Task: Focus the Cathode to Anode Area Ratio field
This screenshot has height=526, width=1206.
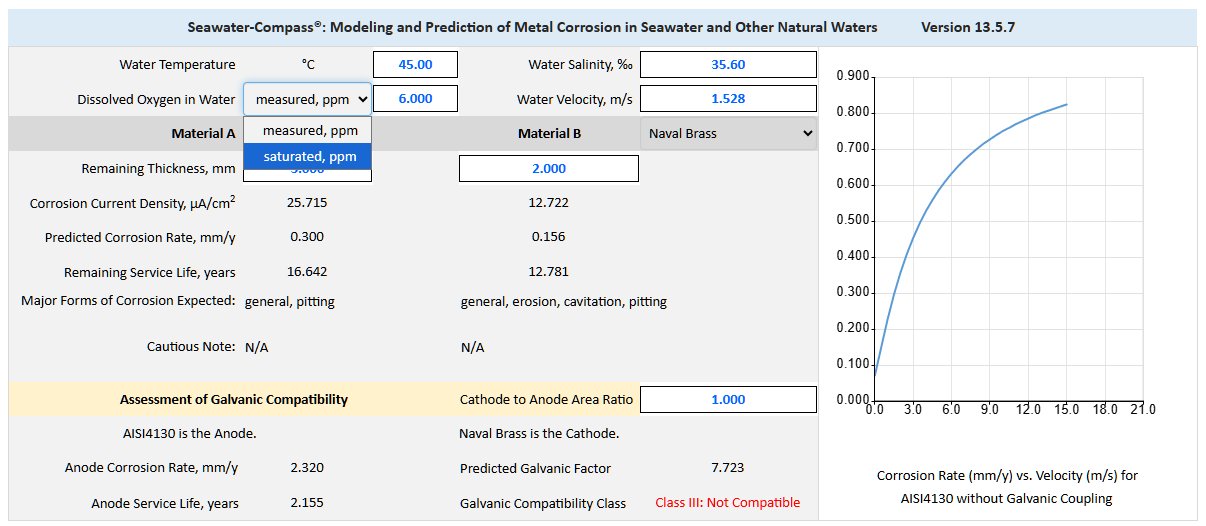Action: click(728, 400)
